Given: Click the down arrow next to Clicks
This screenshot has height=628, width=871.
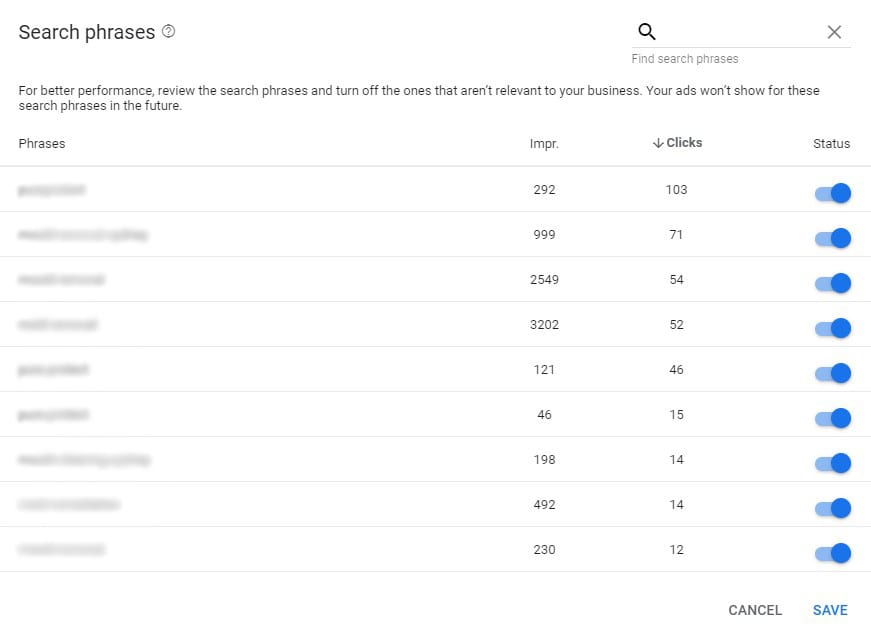Looking at the screenshot, I should pos(658,143).
